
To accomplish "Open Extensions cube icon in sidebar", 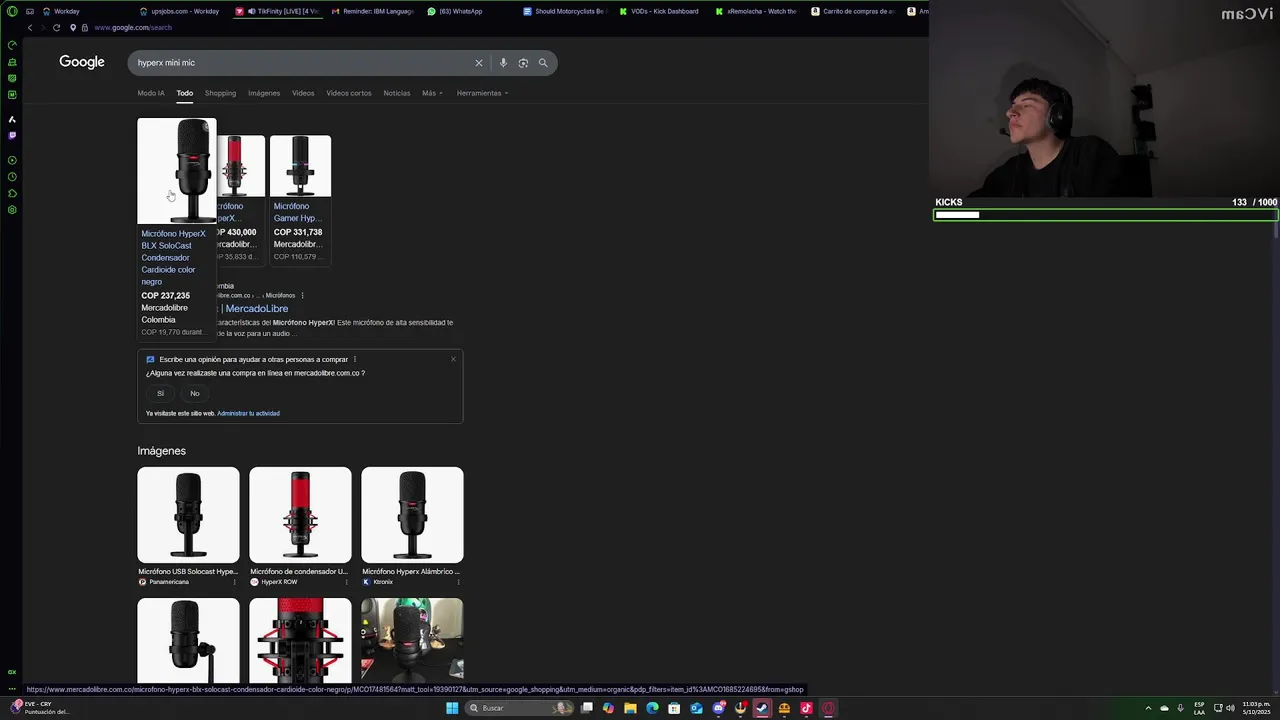I will (x=12, y=193).
